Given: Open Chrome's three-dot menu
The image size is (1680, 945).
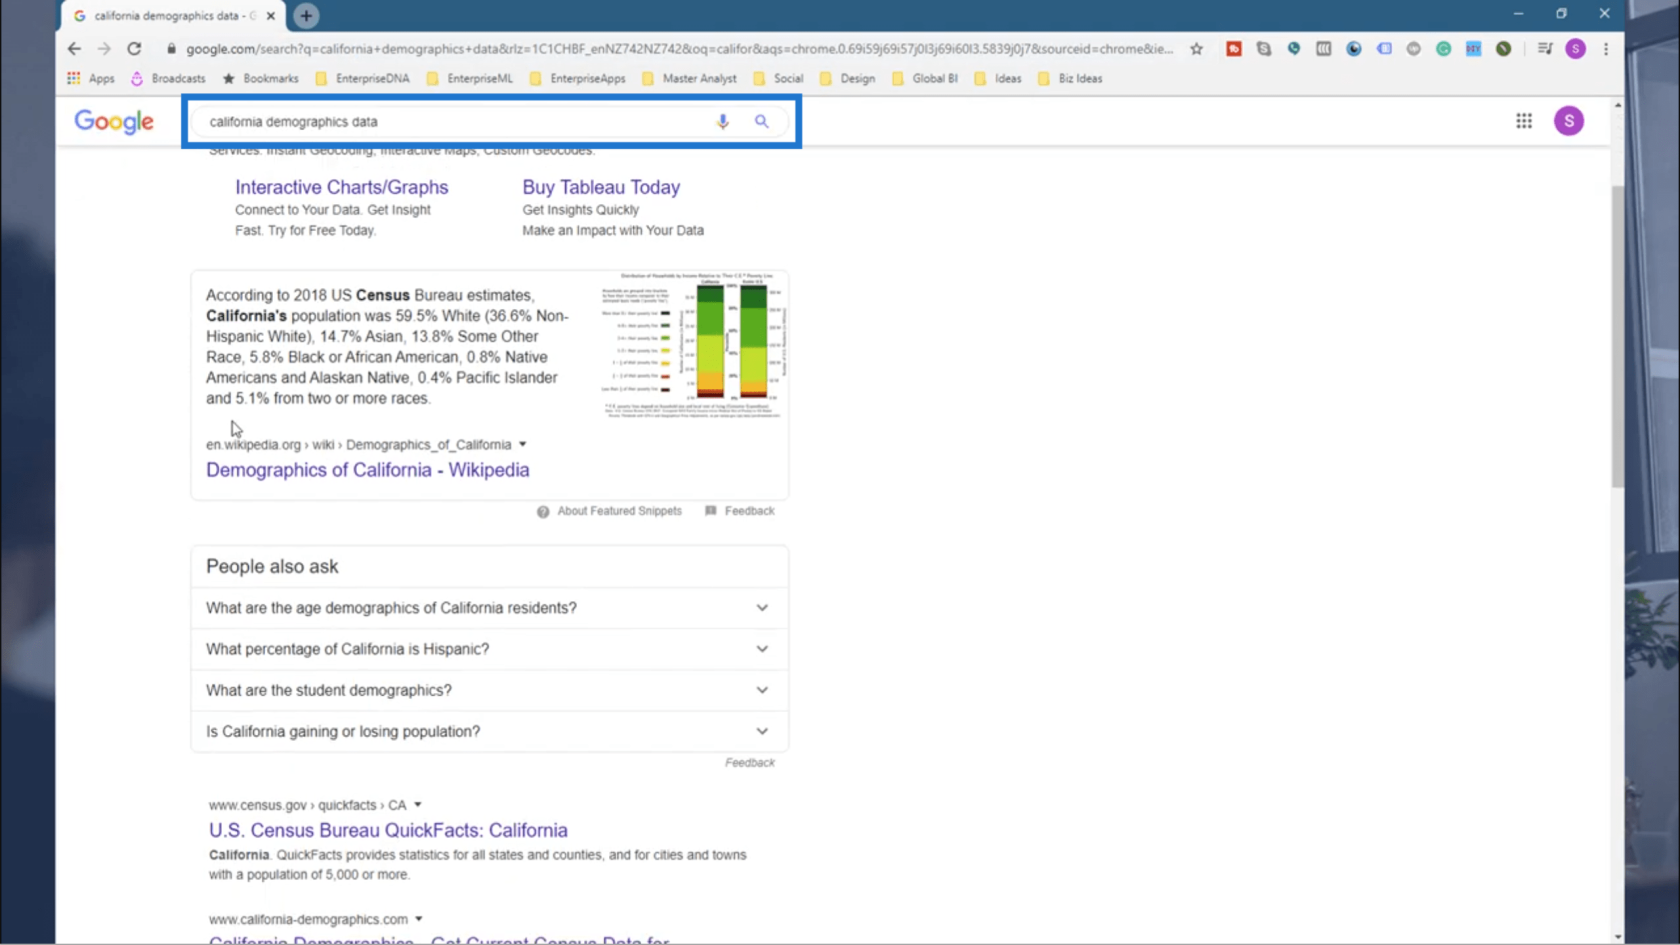Looking at the screenshot, I should pyautogui.click(x=1606, y=48).
